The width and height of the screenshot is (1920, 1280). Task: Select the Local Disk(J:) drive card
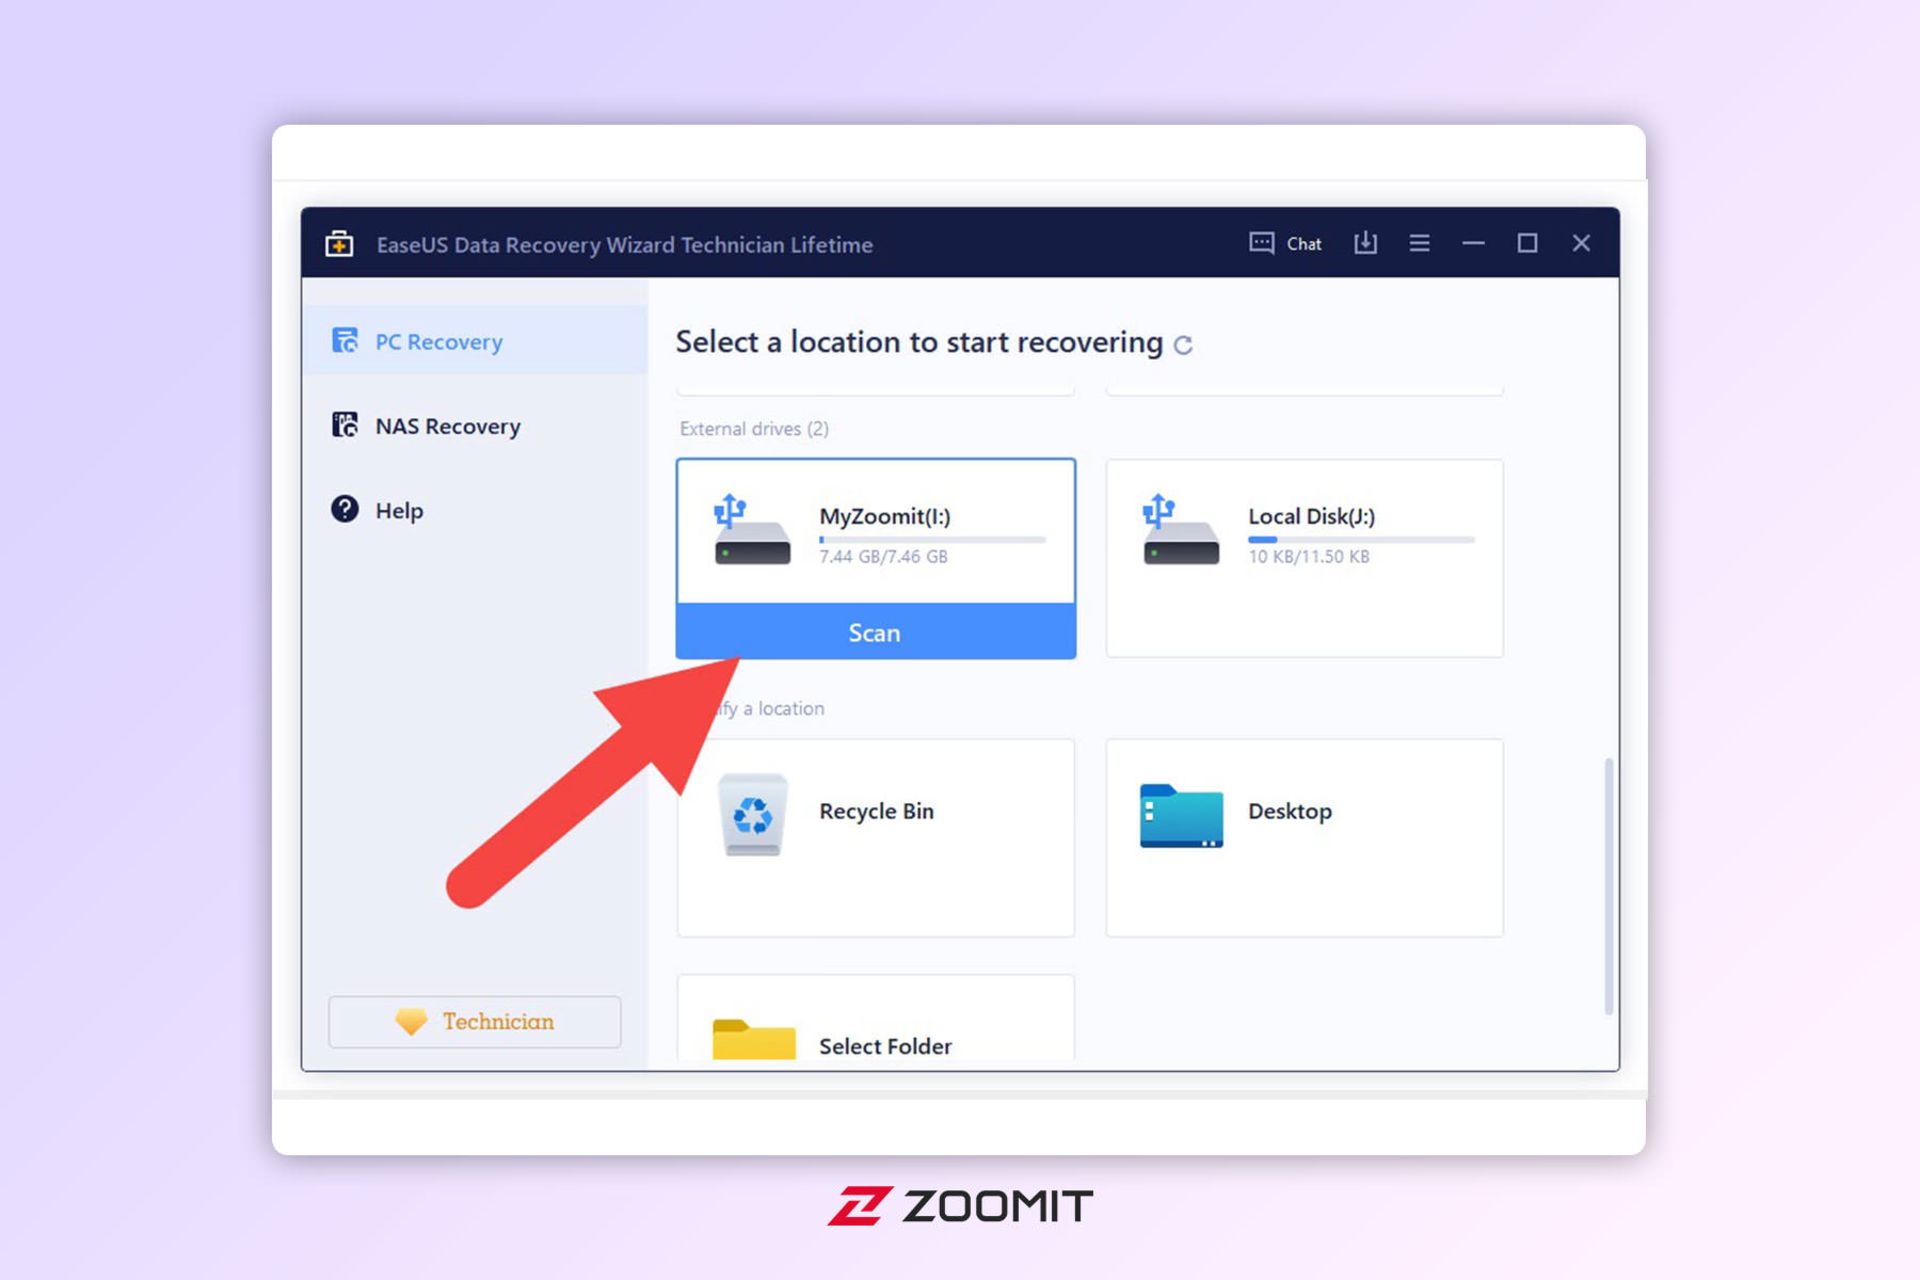point(1304,558)
